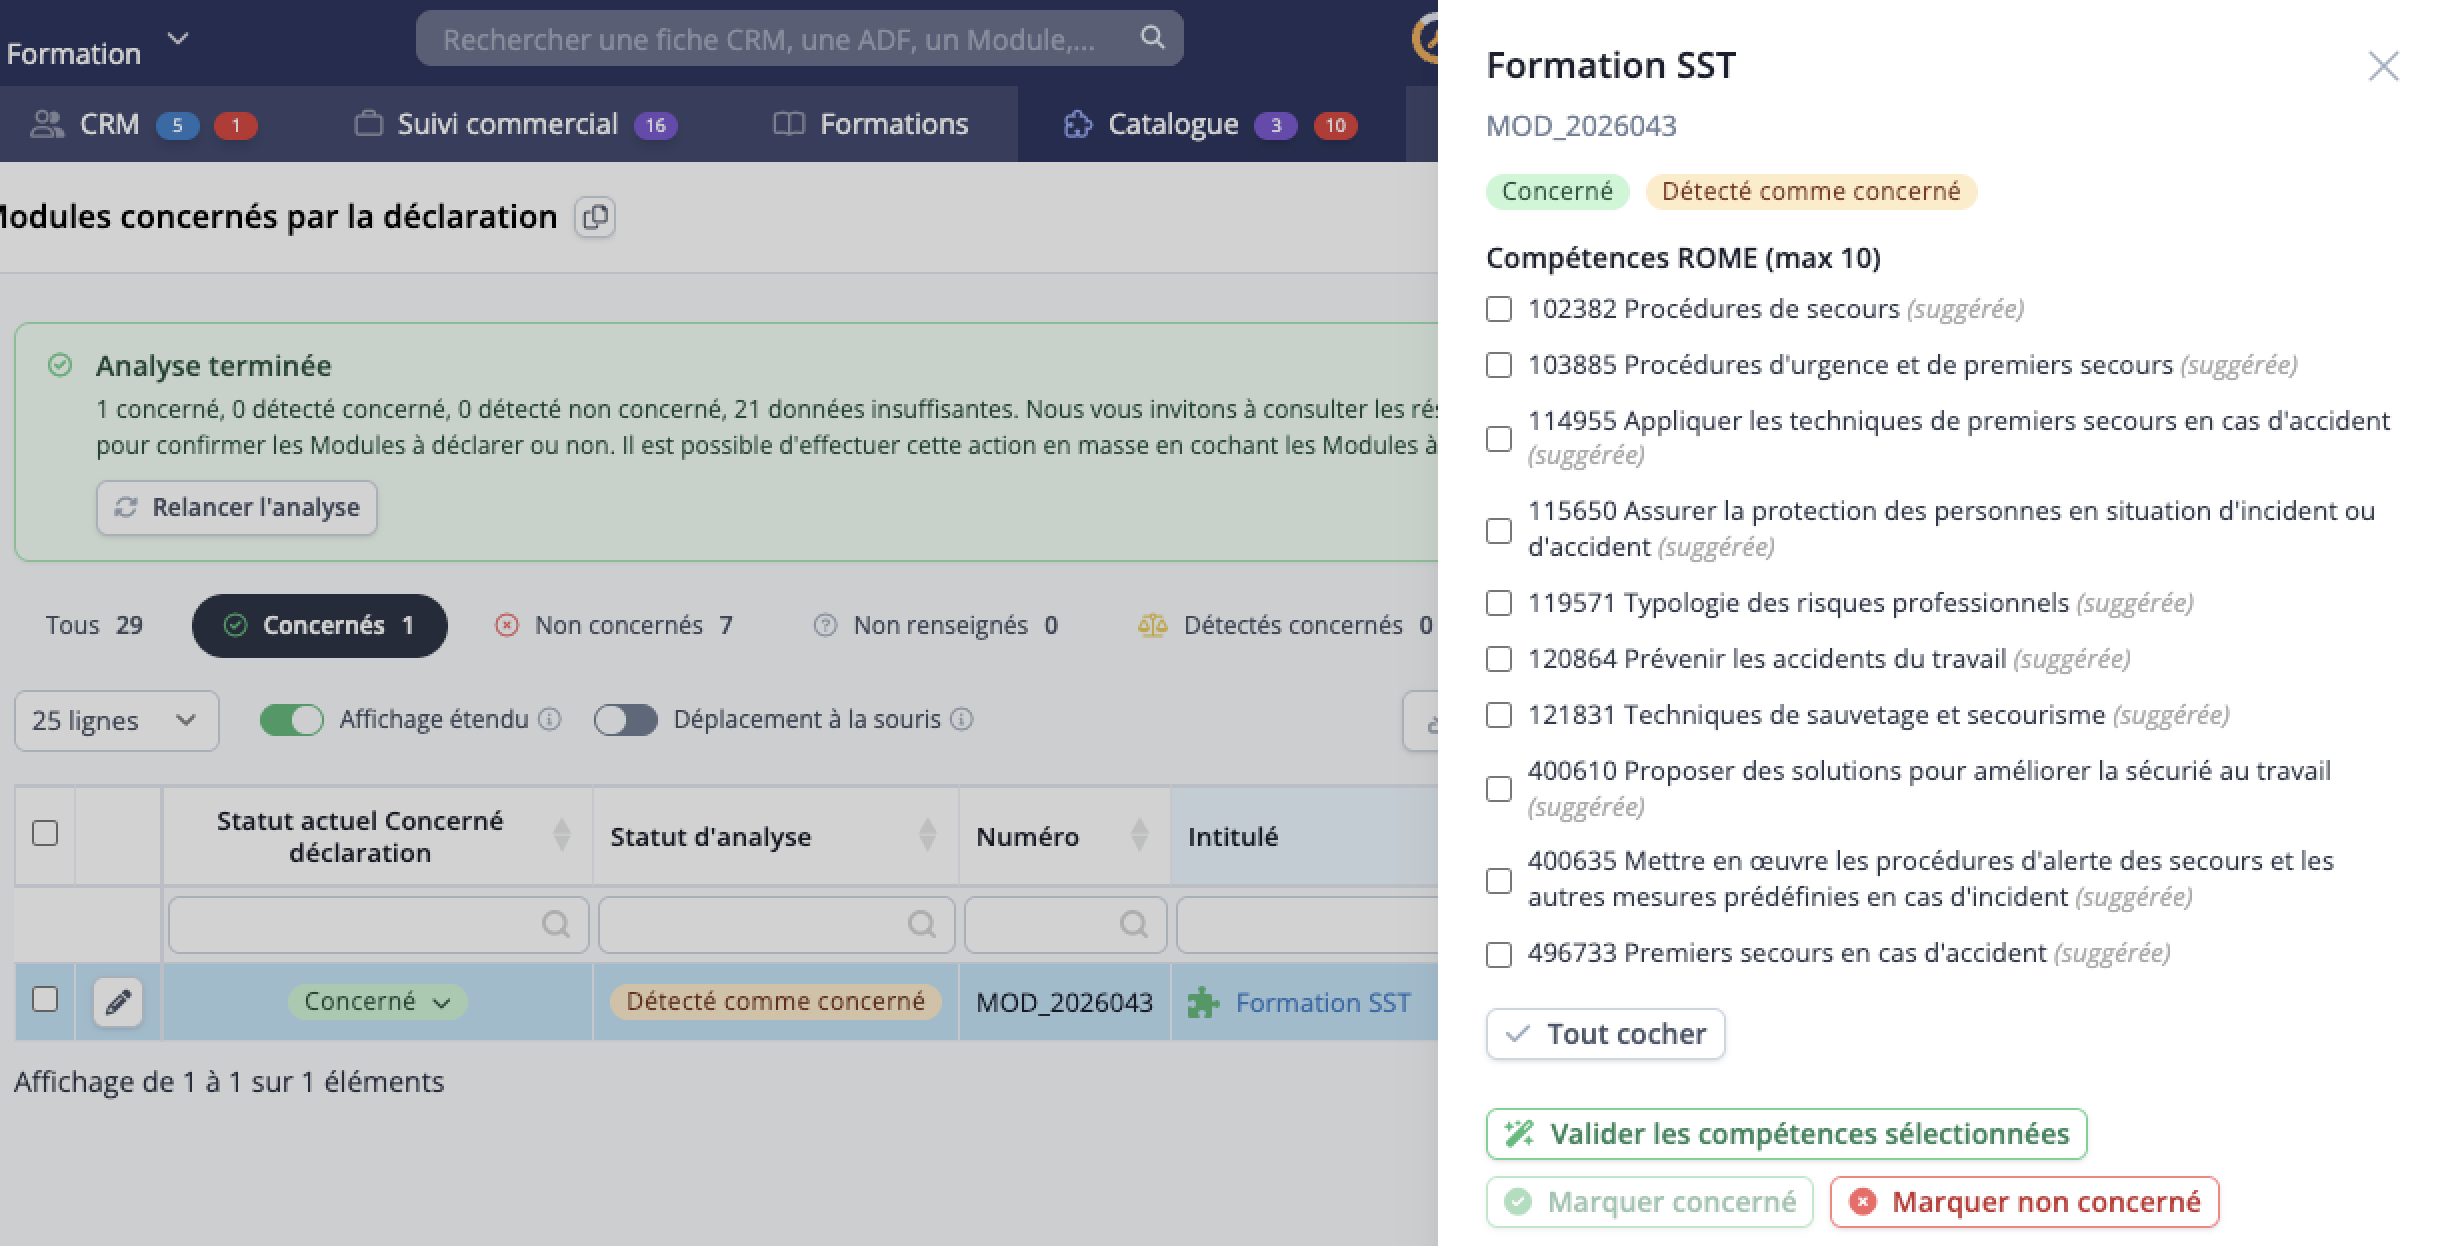The width and height of the screenshot is (2446, 1246).
Task: Click the Formations book icon
Action: coord(789,124)
